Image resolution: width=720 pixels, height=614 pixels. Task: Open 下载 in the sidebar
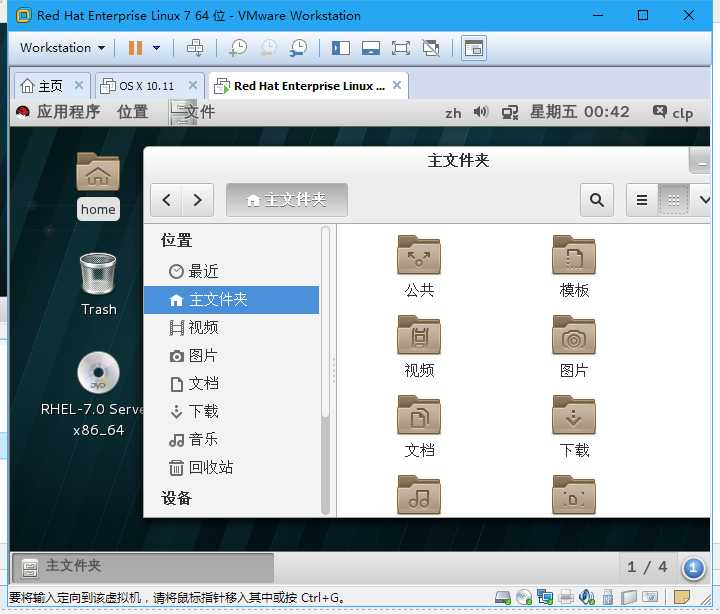tap(231, 411)
